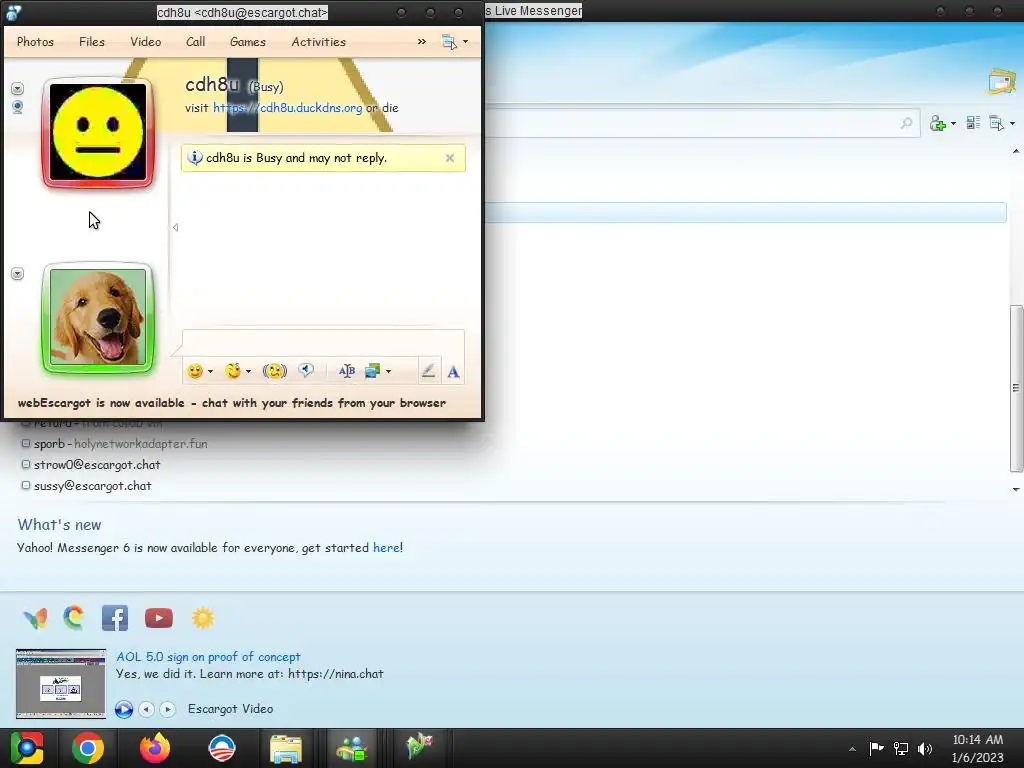Viewport: 1024px width, 768px height.
Task: Open the cdh8u.duckdns.org link
Action: [287, 108]
